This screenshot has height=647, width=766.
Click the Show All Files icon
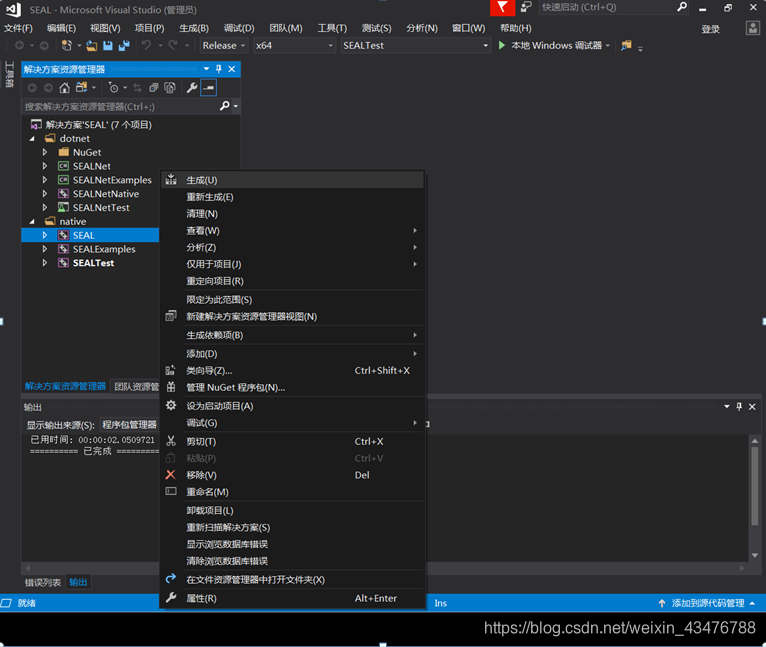click(x=170, y=88)
